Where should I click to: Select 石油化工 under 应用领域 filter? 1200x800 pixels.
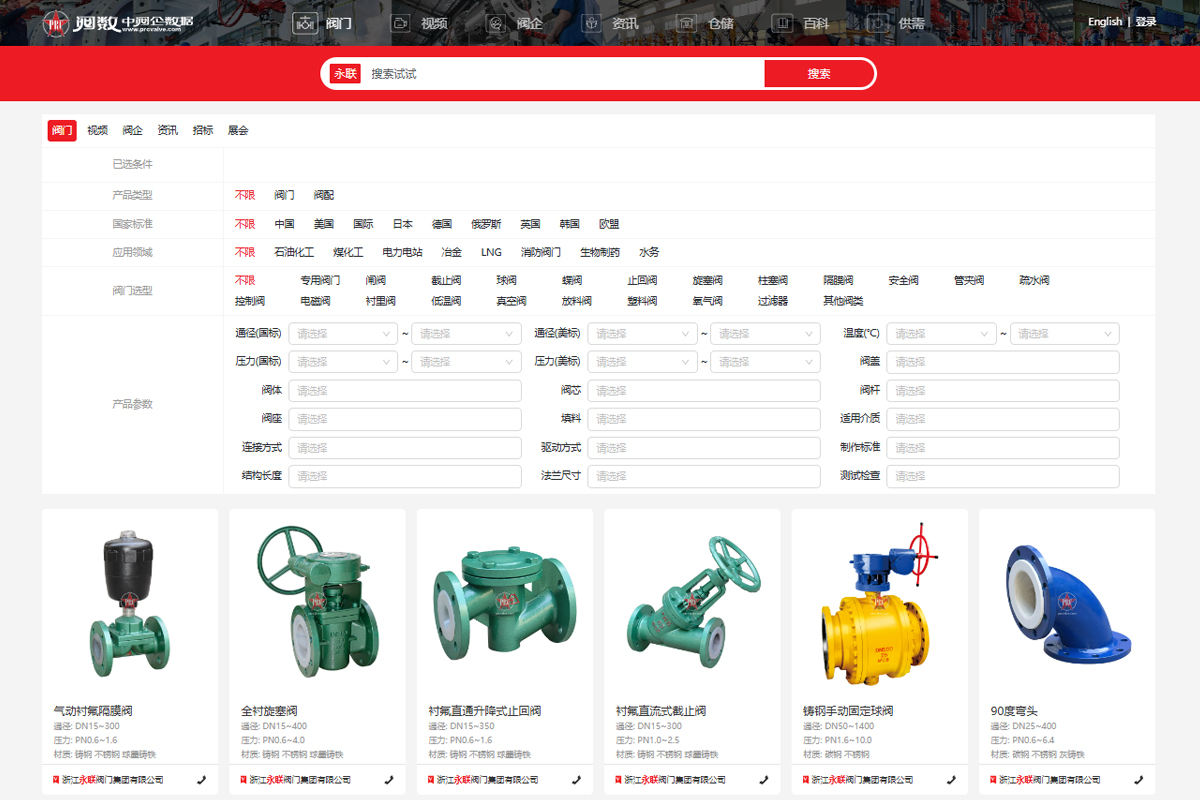point(294,252)
